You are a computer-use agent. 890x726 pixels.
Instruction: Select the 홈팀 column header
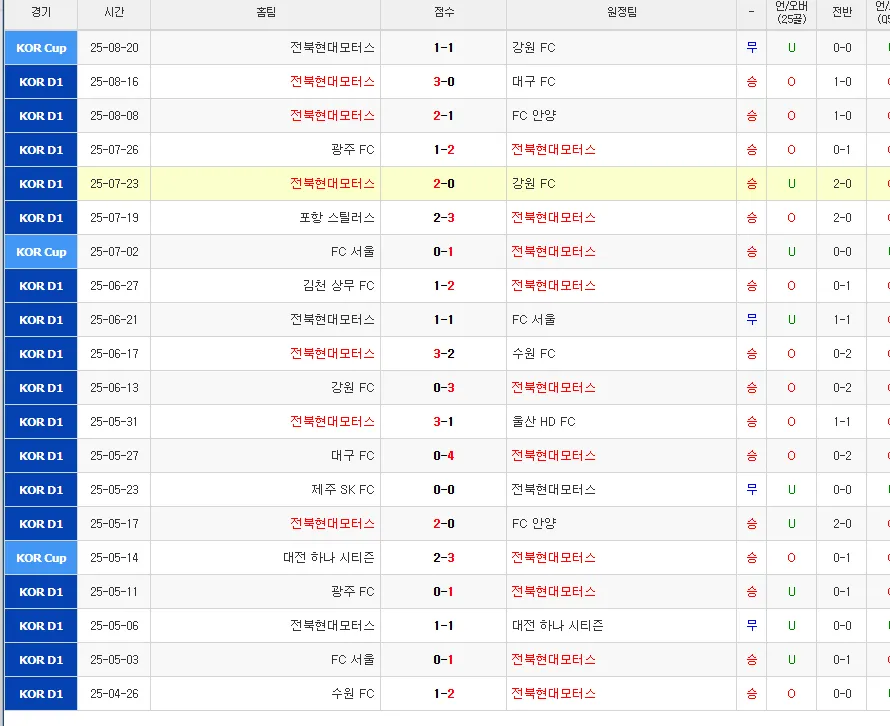pos(266,12)
